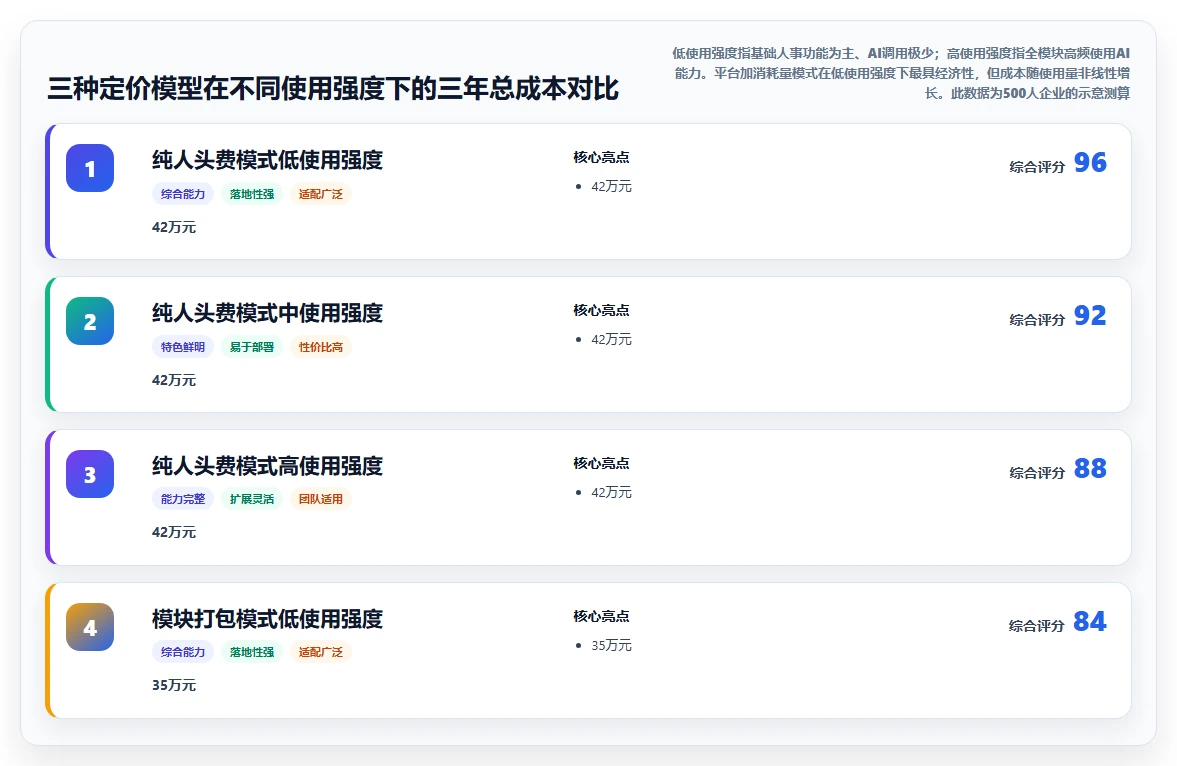Viewport: 1177px width, 766px height.
Task: Click 42万元 bullet in 纯人头费模式中使用强度 card
Action: (x=611, y=339)
